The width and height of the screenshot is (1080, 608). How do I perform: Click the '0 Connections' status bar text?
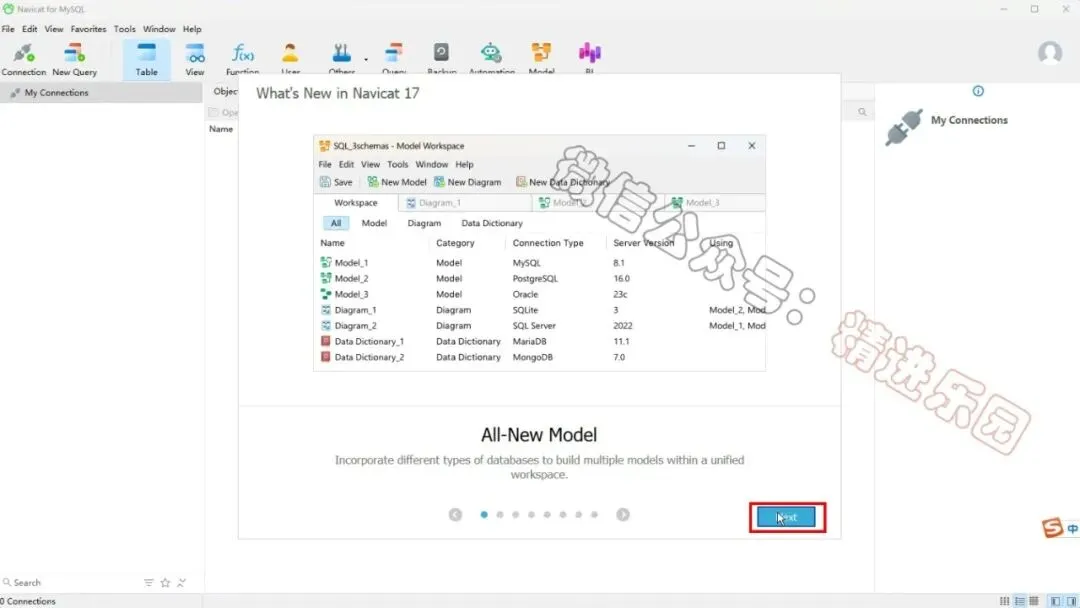click(x=28, y=601)
